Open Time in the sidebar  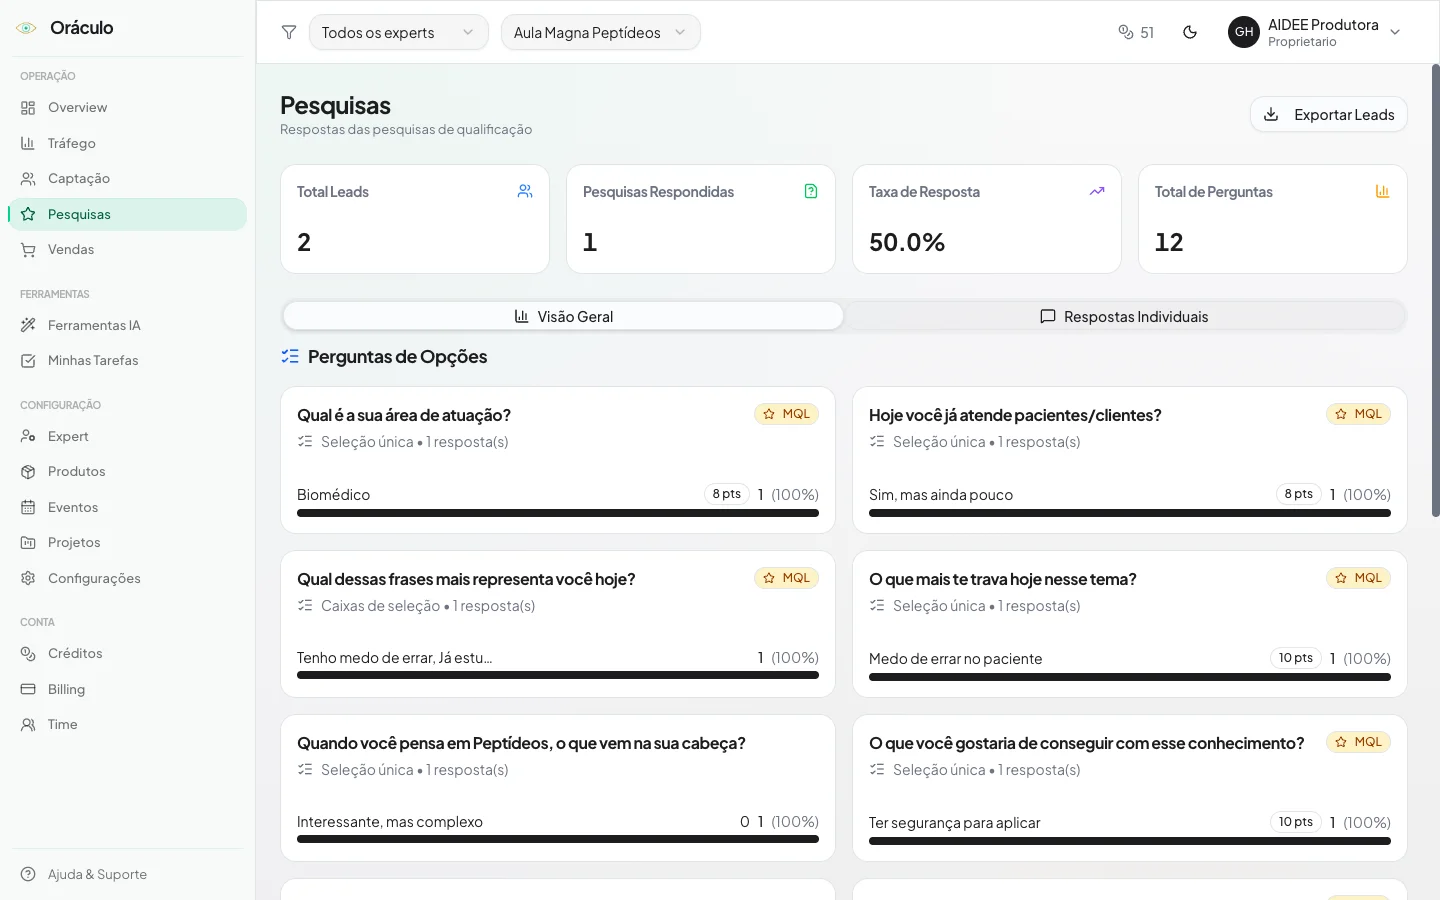click(127, 725)
